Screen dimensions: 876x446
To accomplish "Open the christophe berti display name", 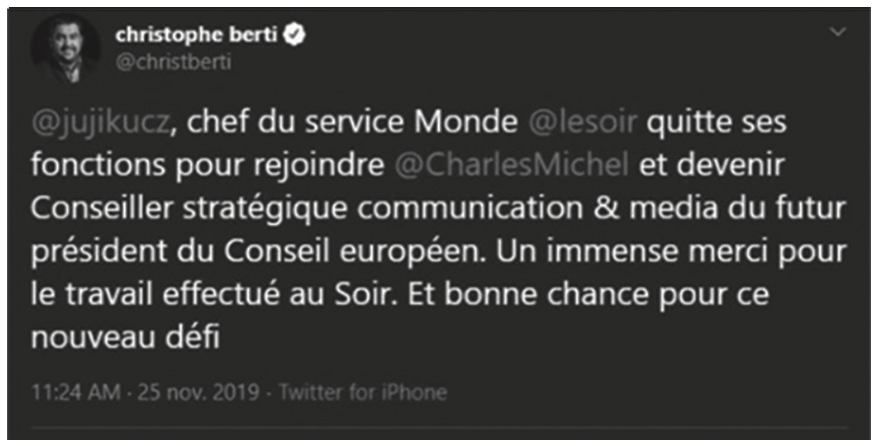I will point(196,35).
